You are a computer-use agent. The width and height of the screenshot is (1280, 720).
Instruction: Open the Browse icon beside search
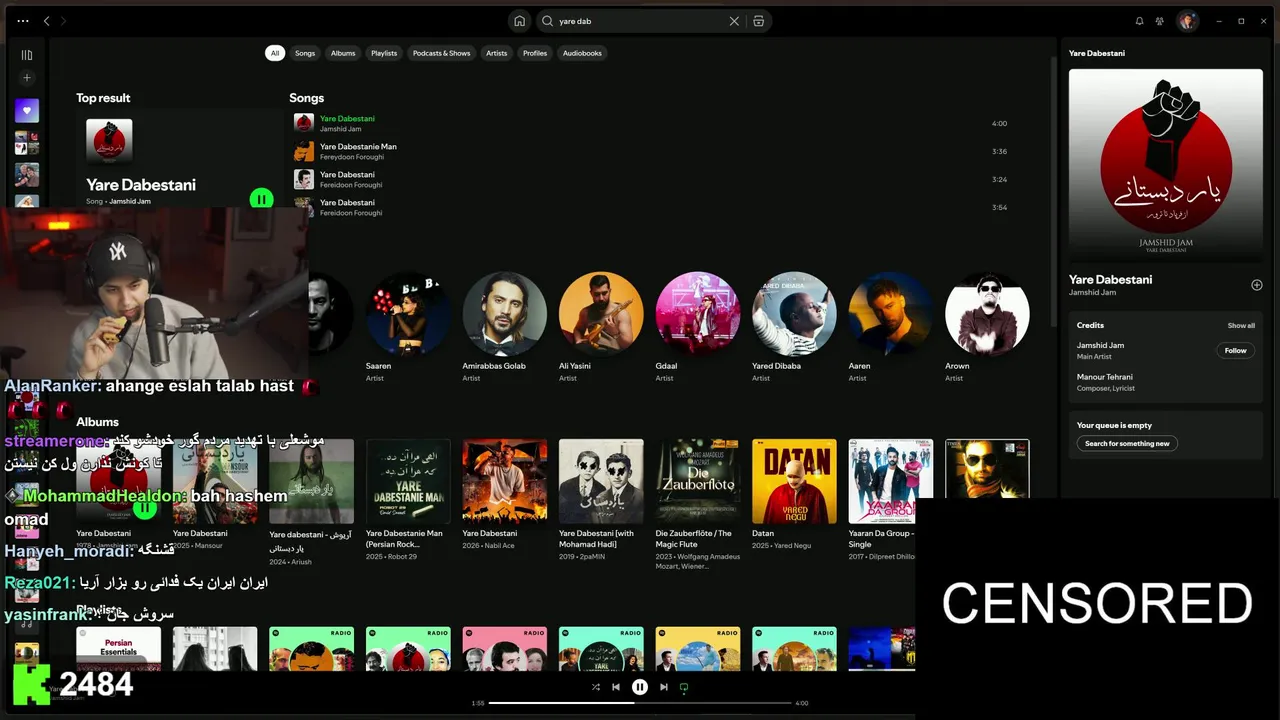pyautogui.click(x=759, y=21)
